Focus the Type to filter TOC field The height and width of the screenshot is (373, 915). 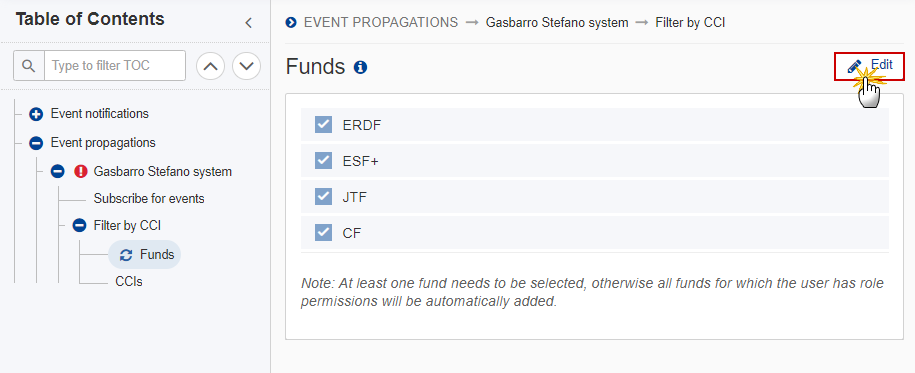coord(115,65)
